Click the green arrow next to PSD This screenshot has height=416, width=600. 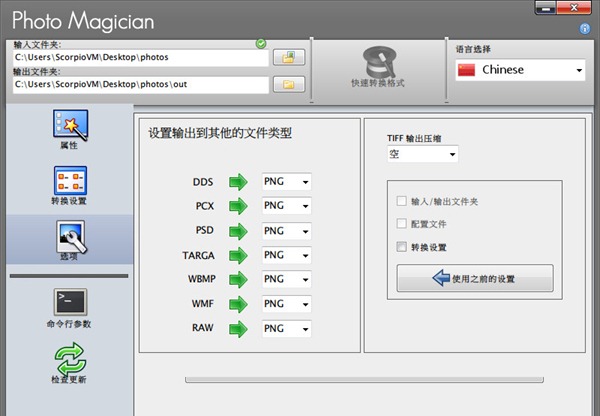(238, 231)
